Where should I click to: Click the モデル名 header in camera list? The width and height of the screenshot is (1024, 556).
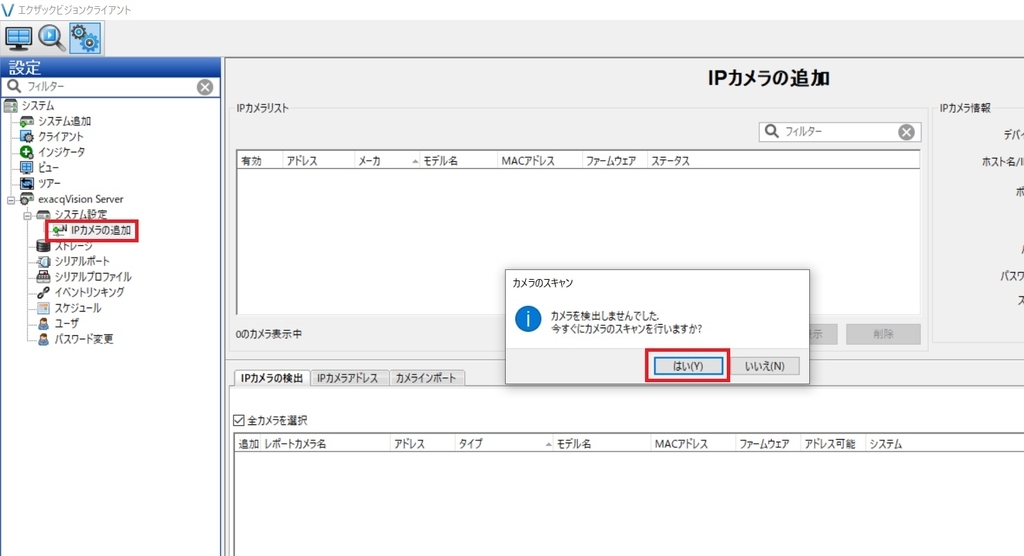pos(458,161)
